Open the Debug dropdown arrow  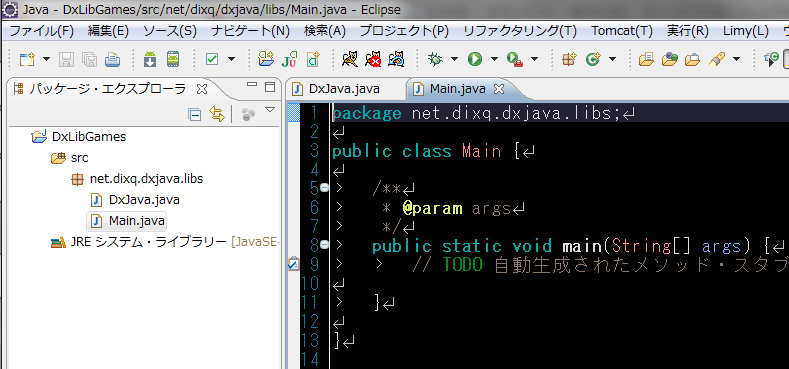coord(454,59)
